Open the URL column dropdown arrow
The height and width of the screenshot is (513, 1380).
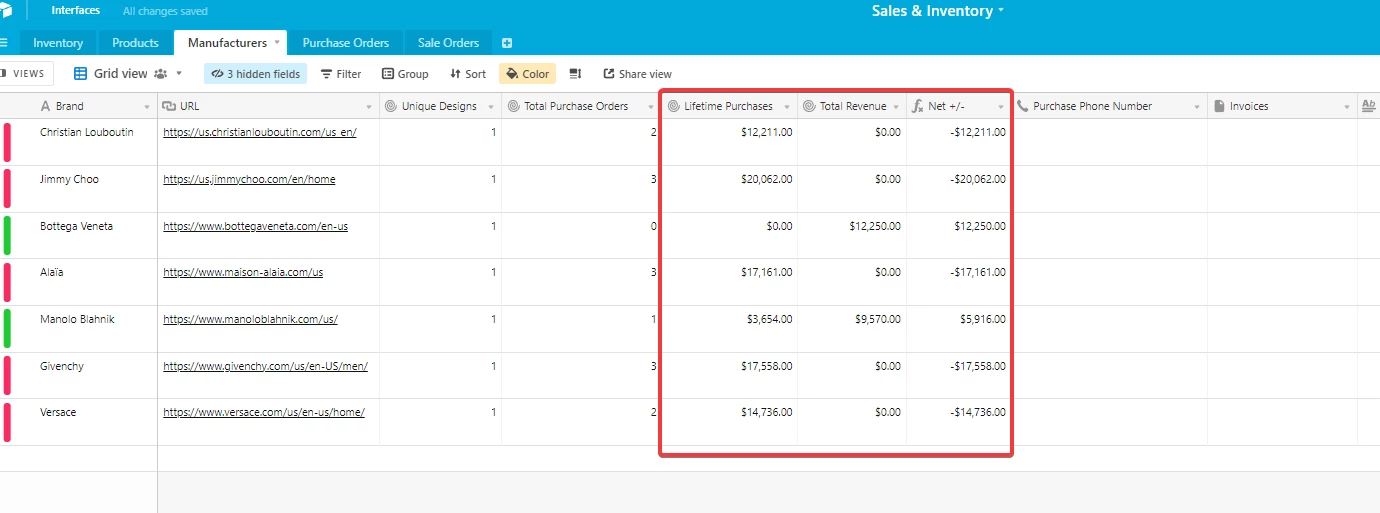(x=370, y=107)
